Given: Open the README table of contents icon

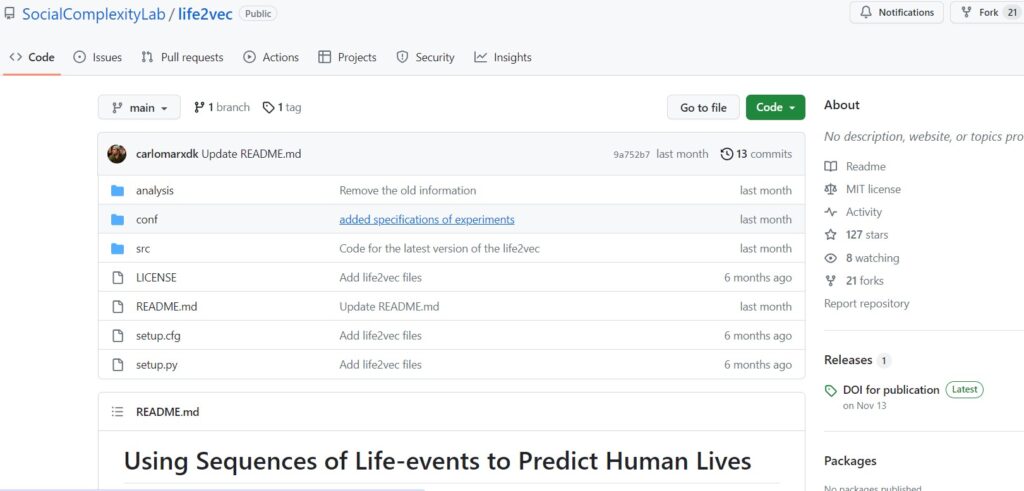Looking at the screenshot, I should (x=117, y=411).
